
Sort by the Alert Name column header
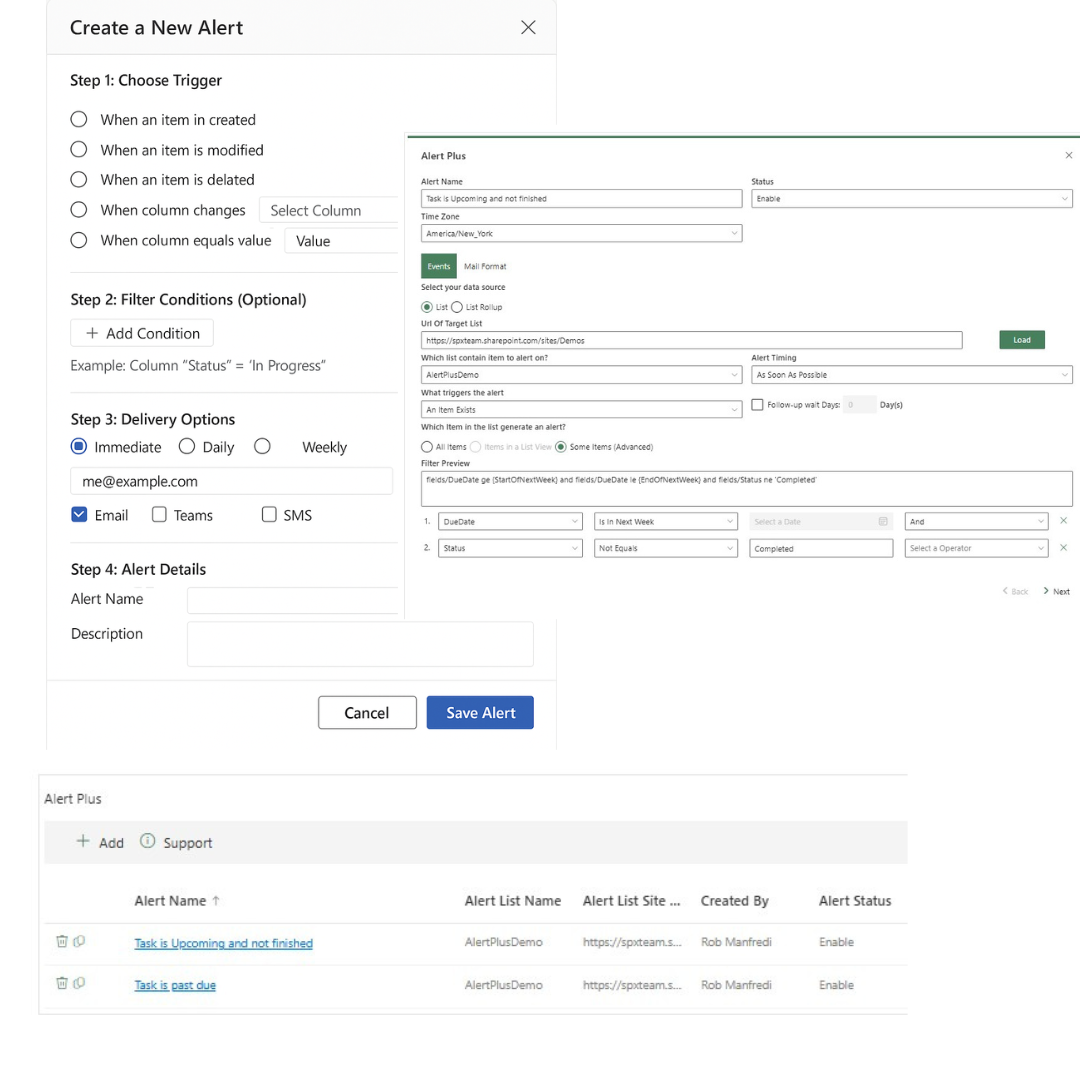point(170,901)
